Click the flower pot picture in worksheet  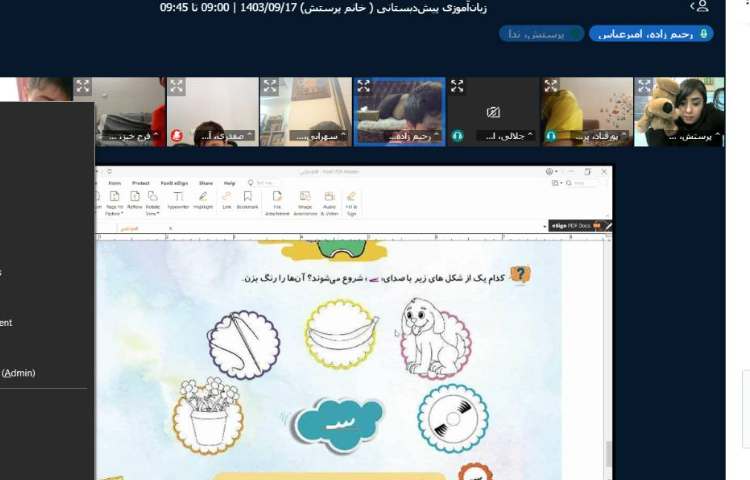coord(207,415)
